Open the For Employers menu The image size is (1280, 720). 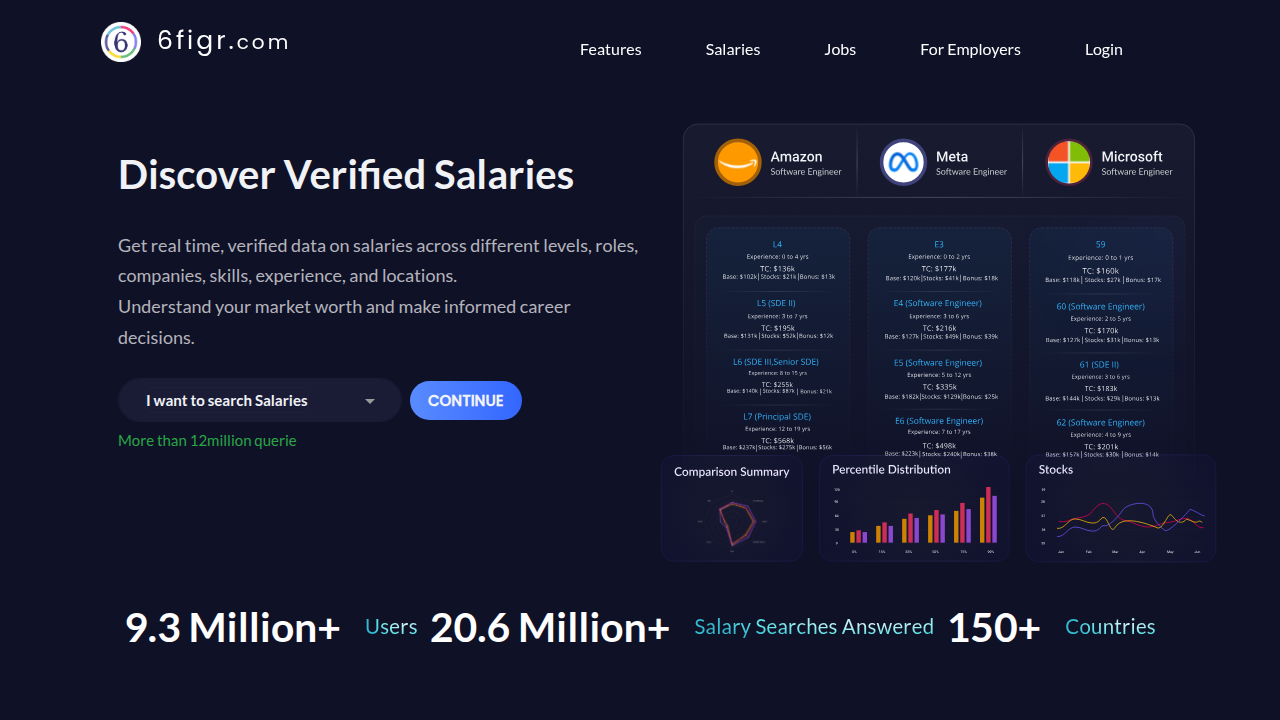pos(970,49)
